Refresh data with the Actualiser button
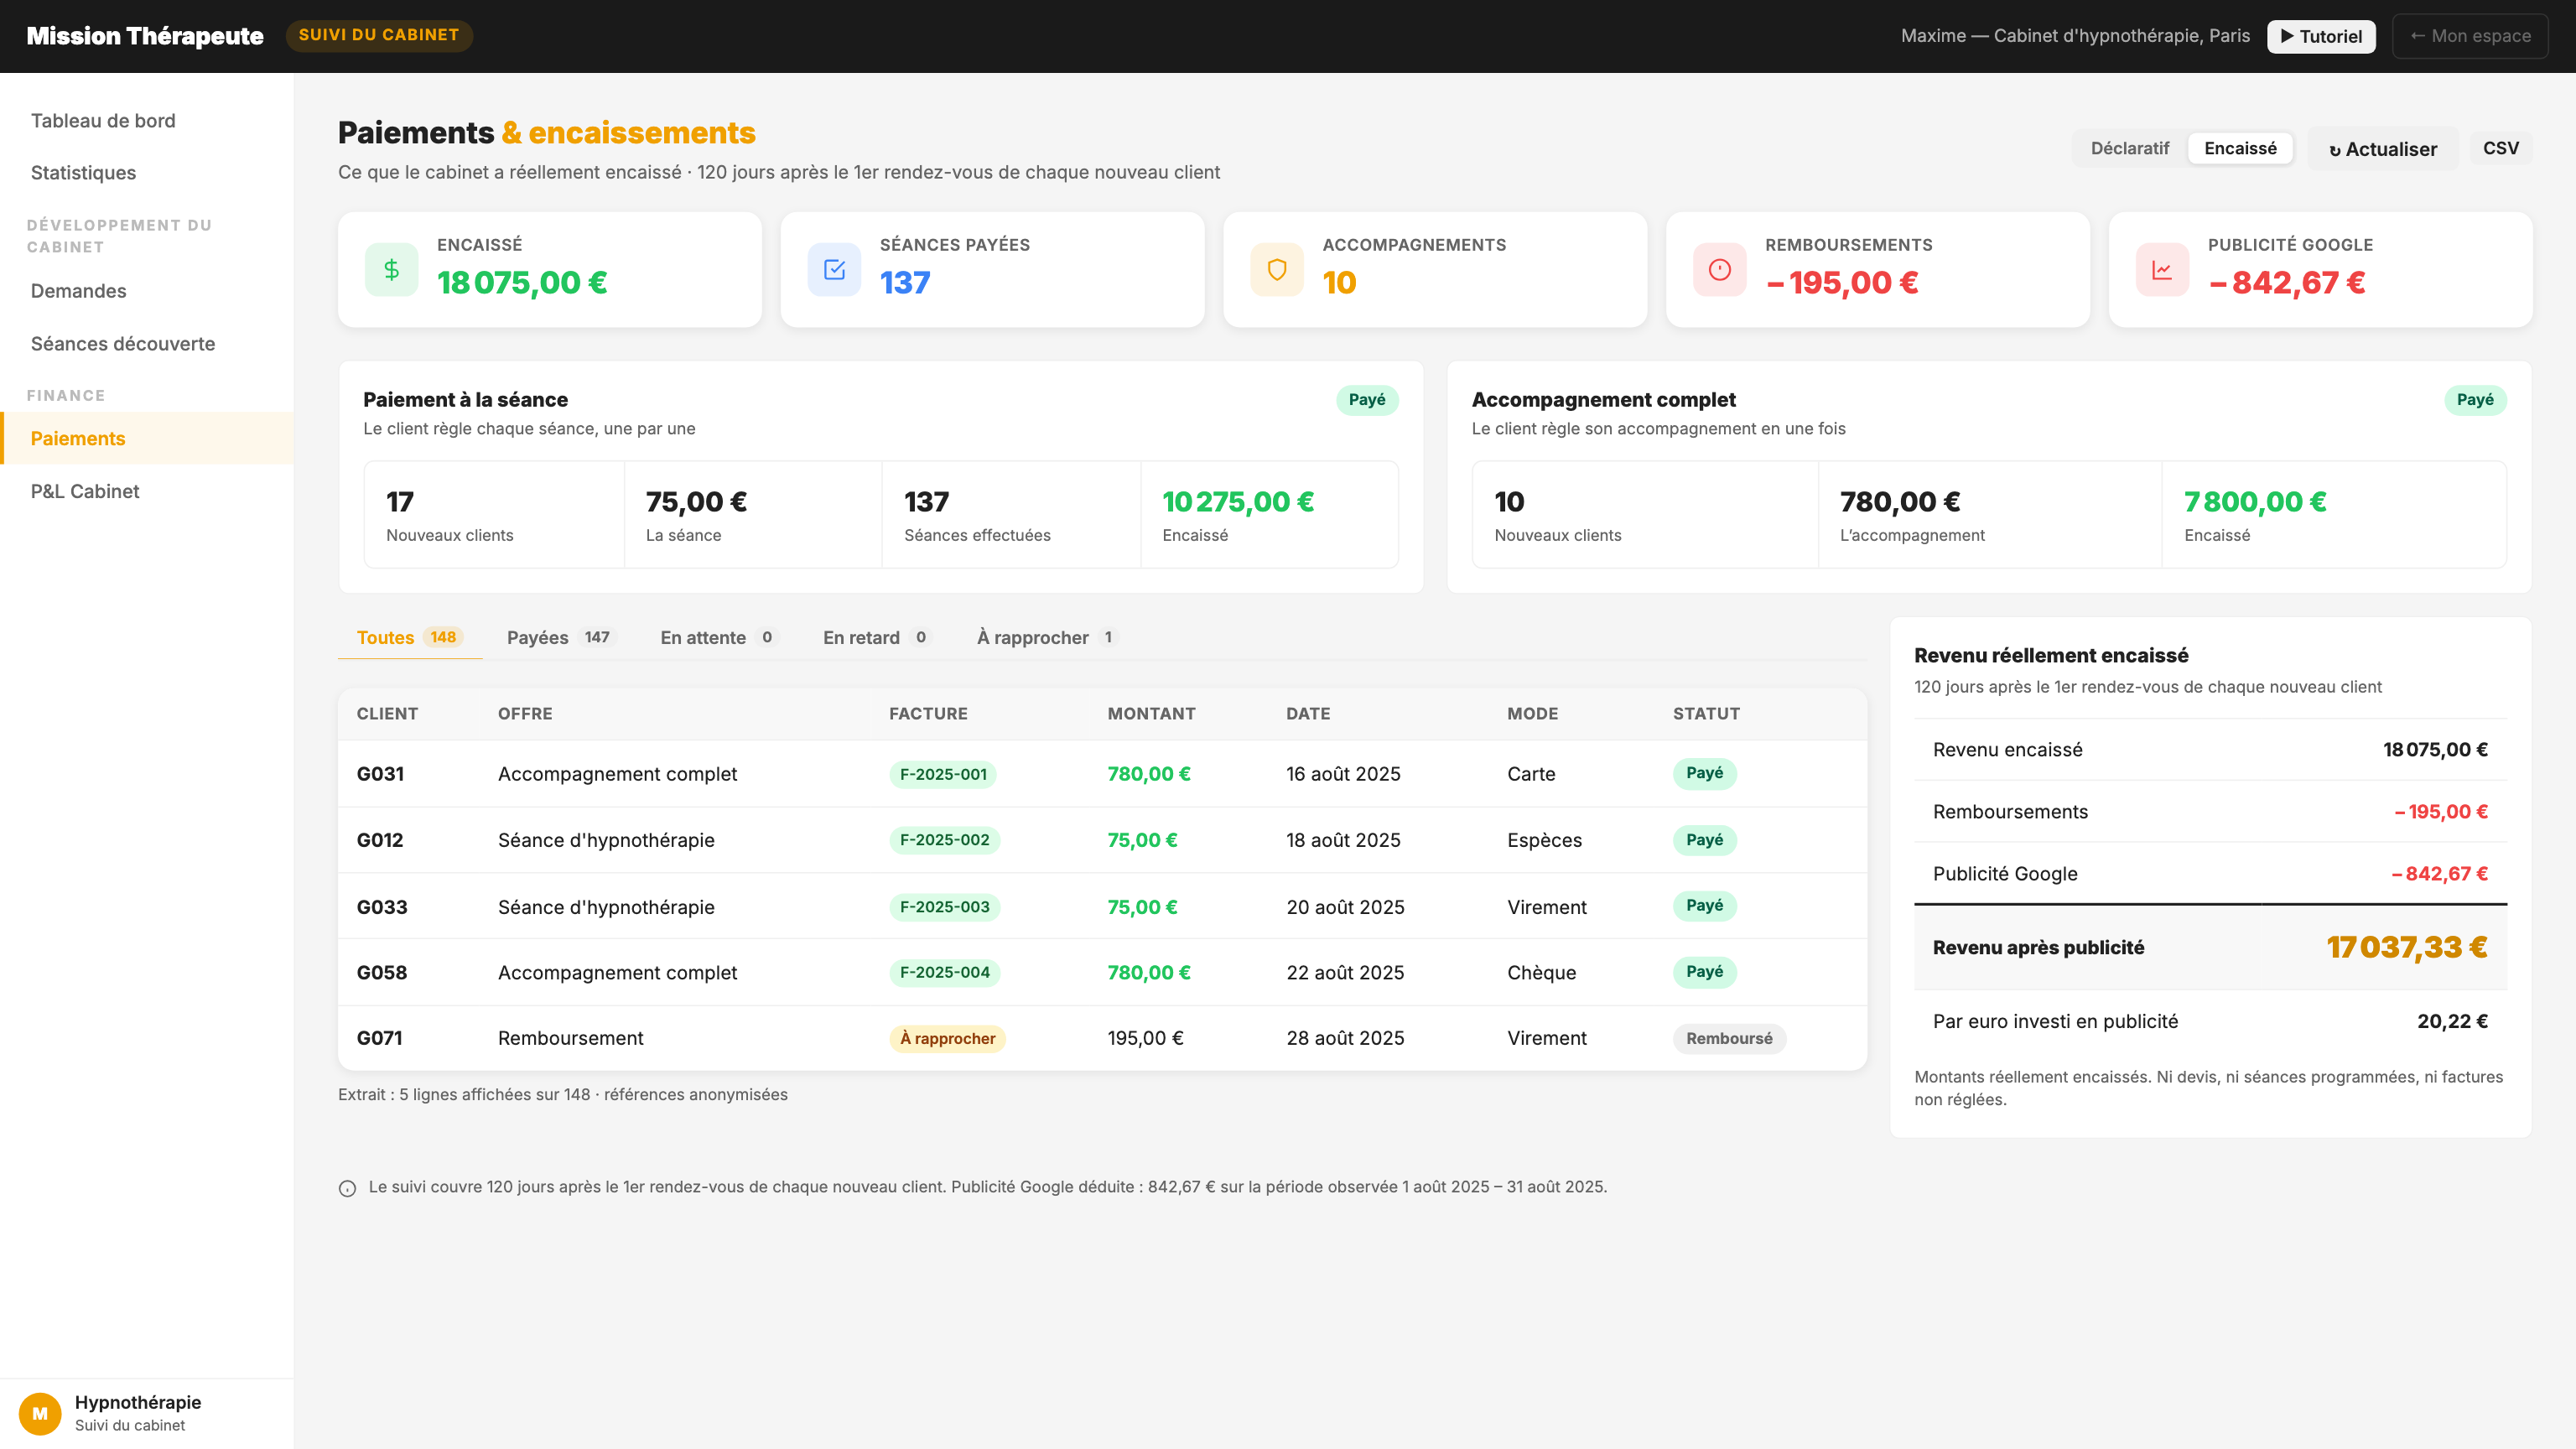 [x=2383, y=149]
